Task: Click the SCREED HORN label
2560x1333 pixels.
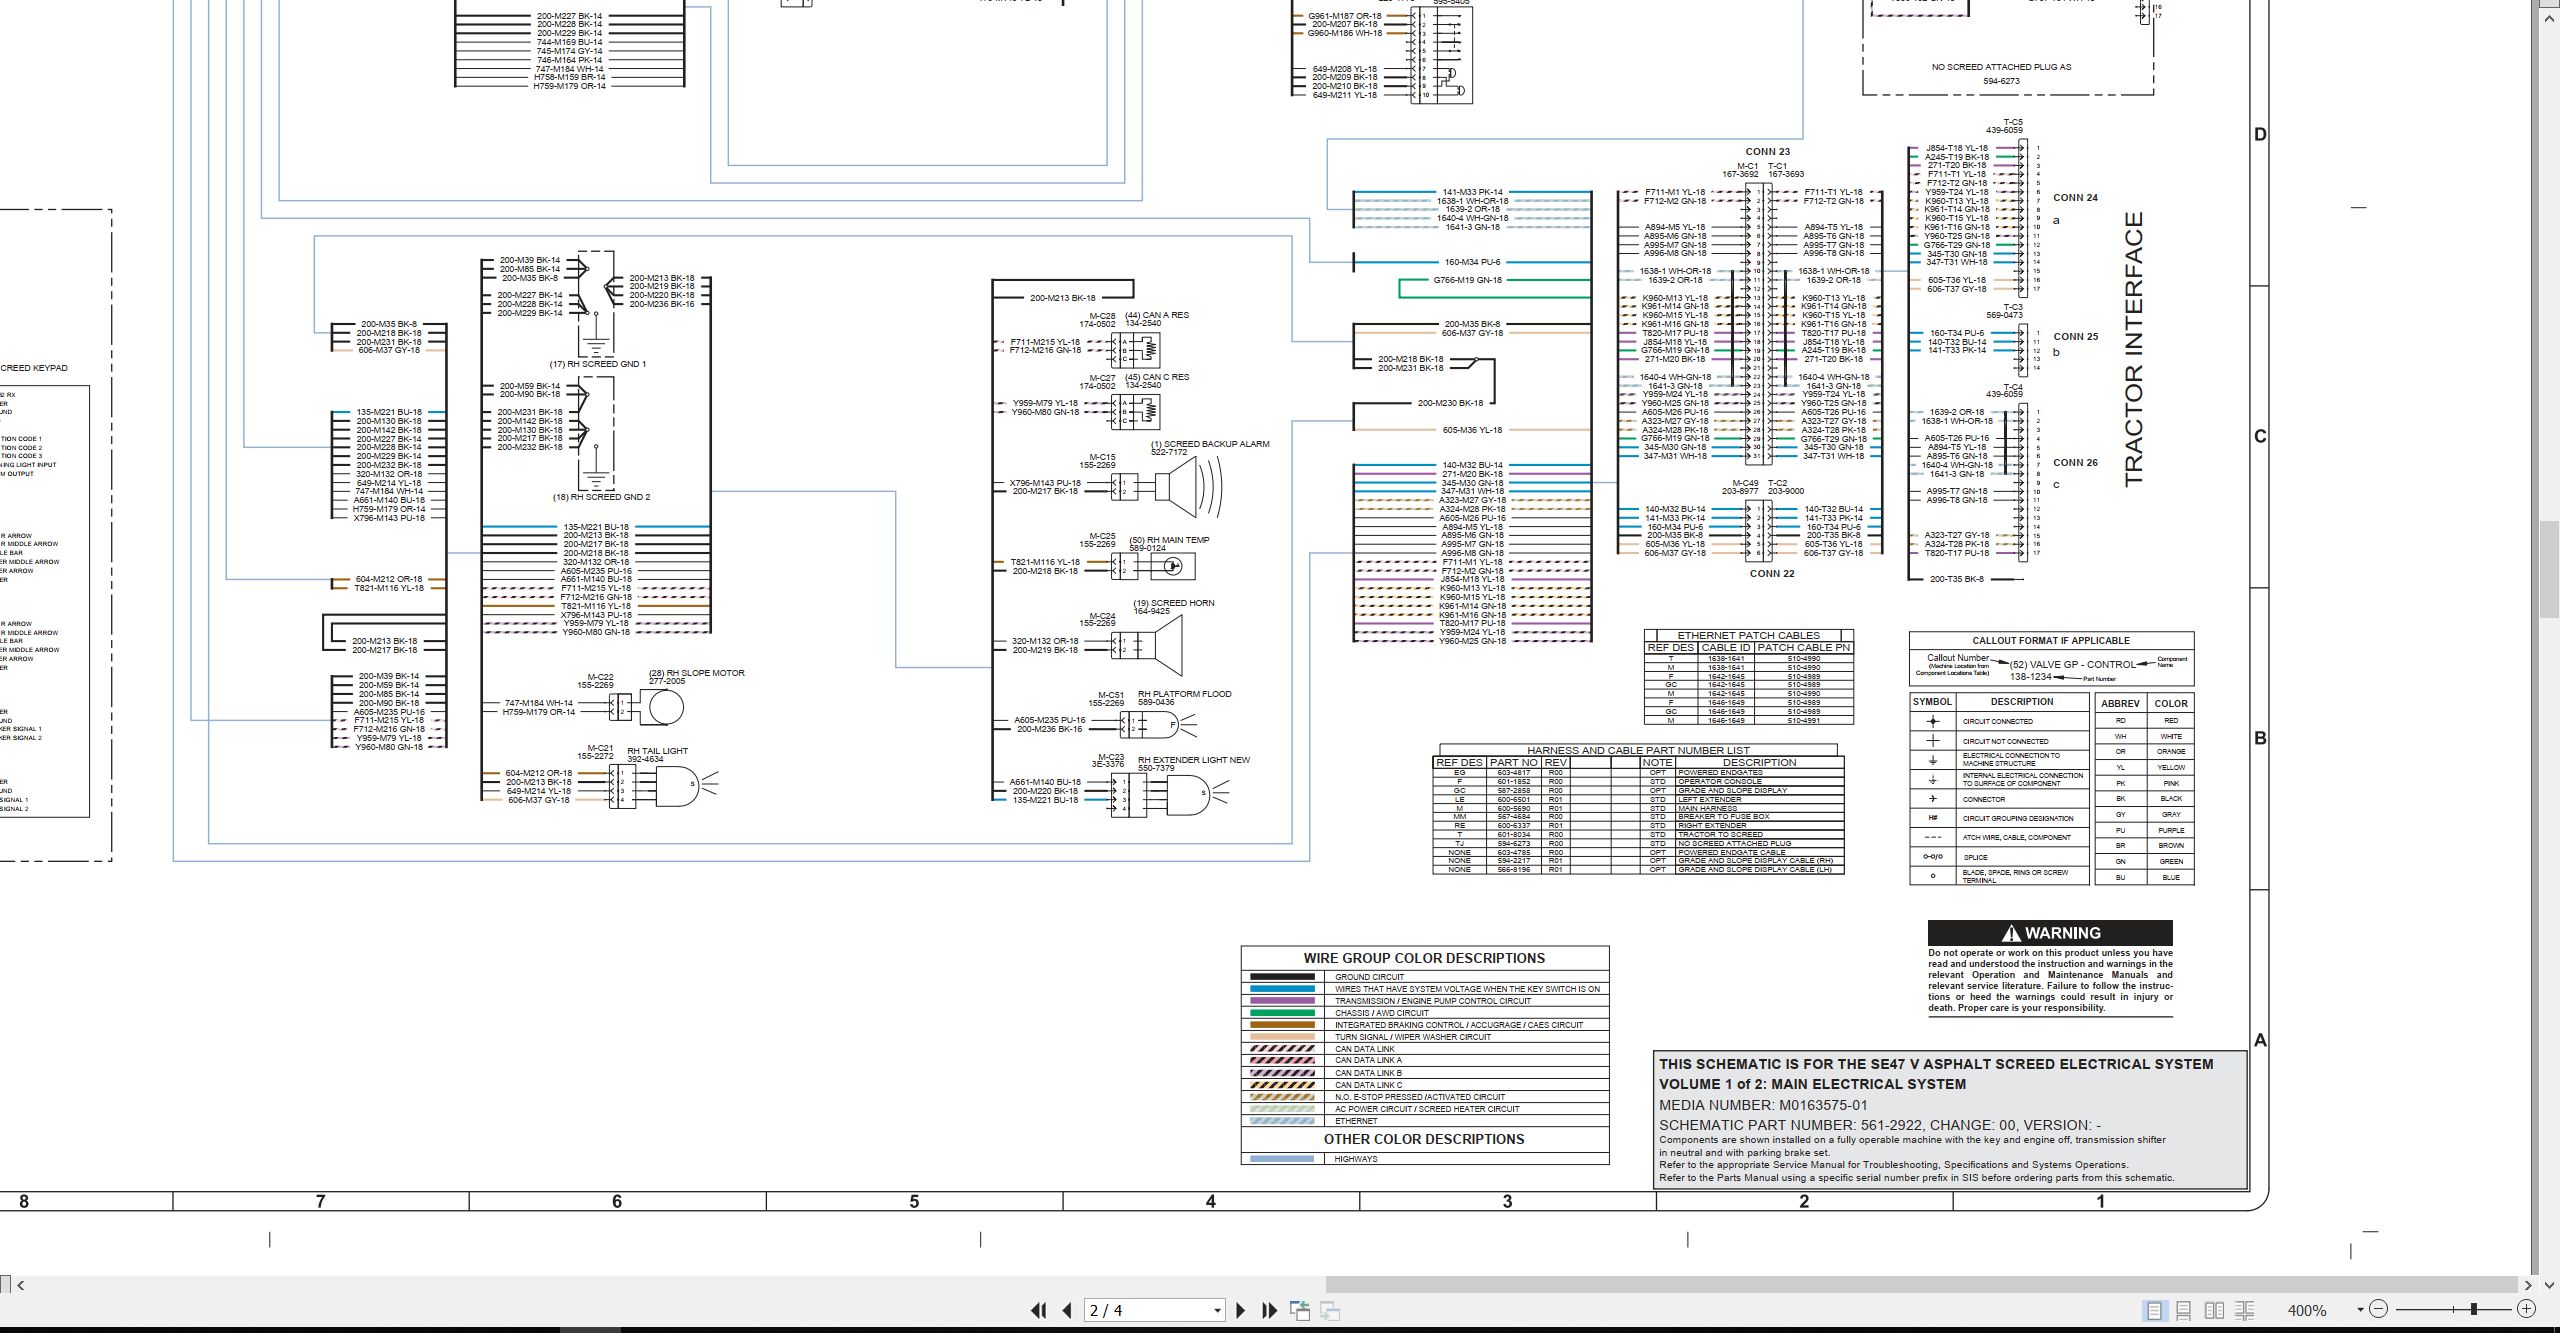Action: click(x=1173, y=603)
